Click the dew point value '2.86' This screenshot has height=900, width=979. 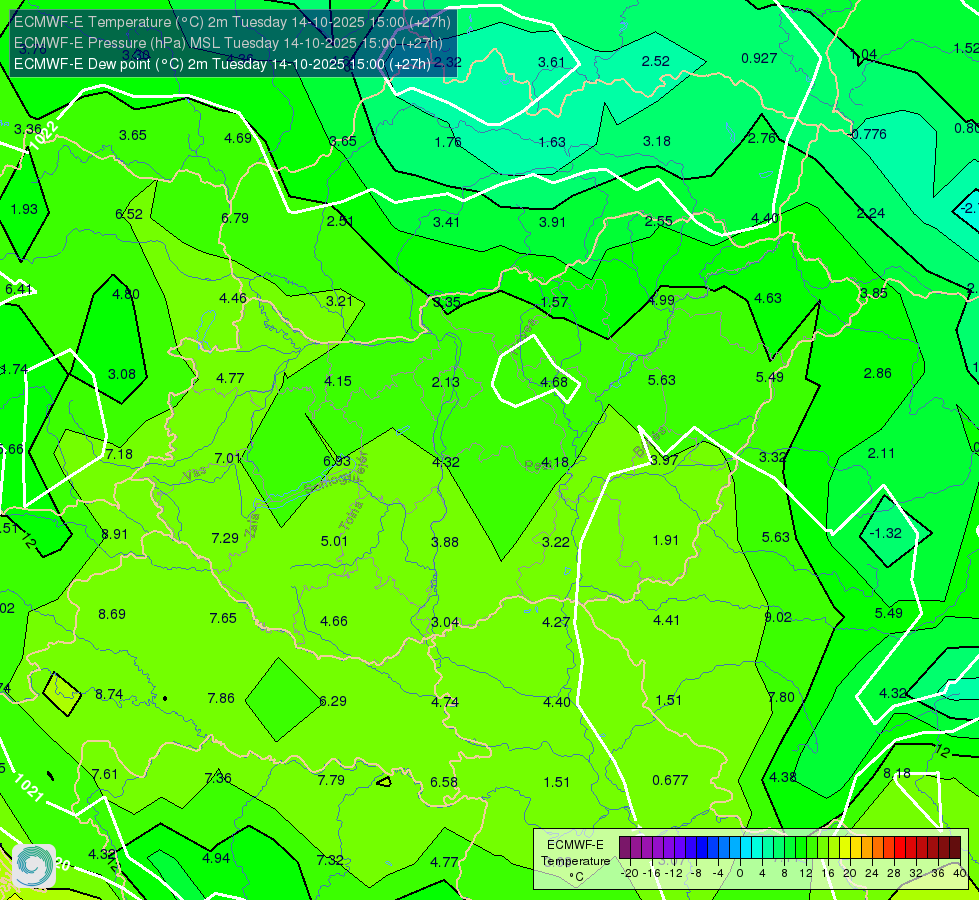(x=877, y=373)
